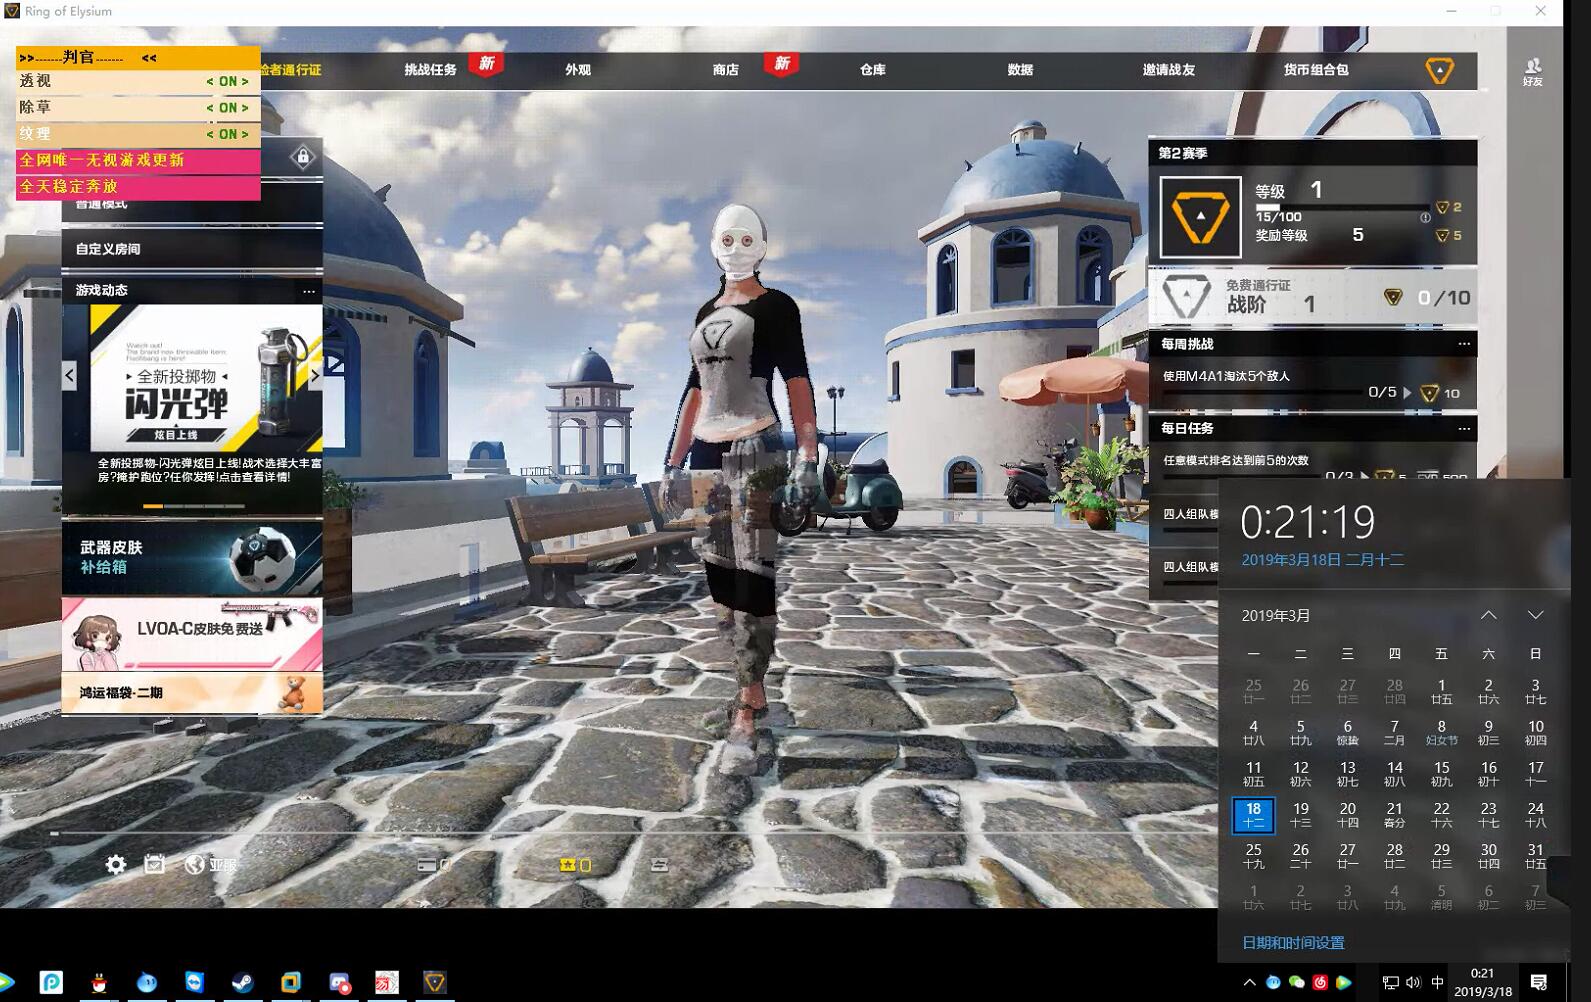Click the Chinese IME indicator
The height and width of the screenshot is (1002, 1591).
point(1437,983)
